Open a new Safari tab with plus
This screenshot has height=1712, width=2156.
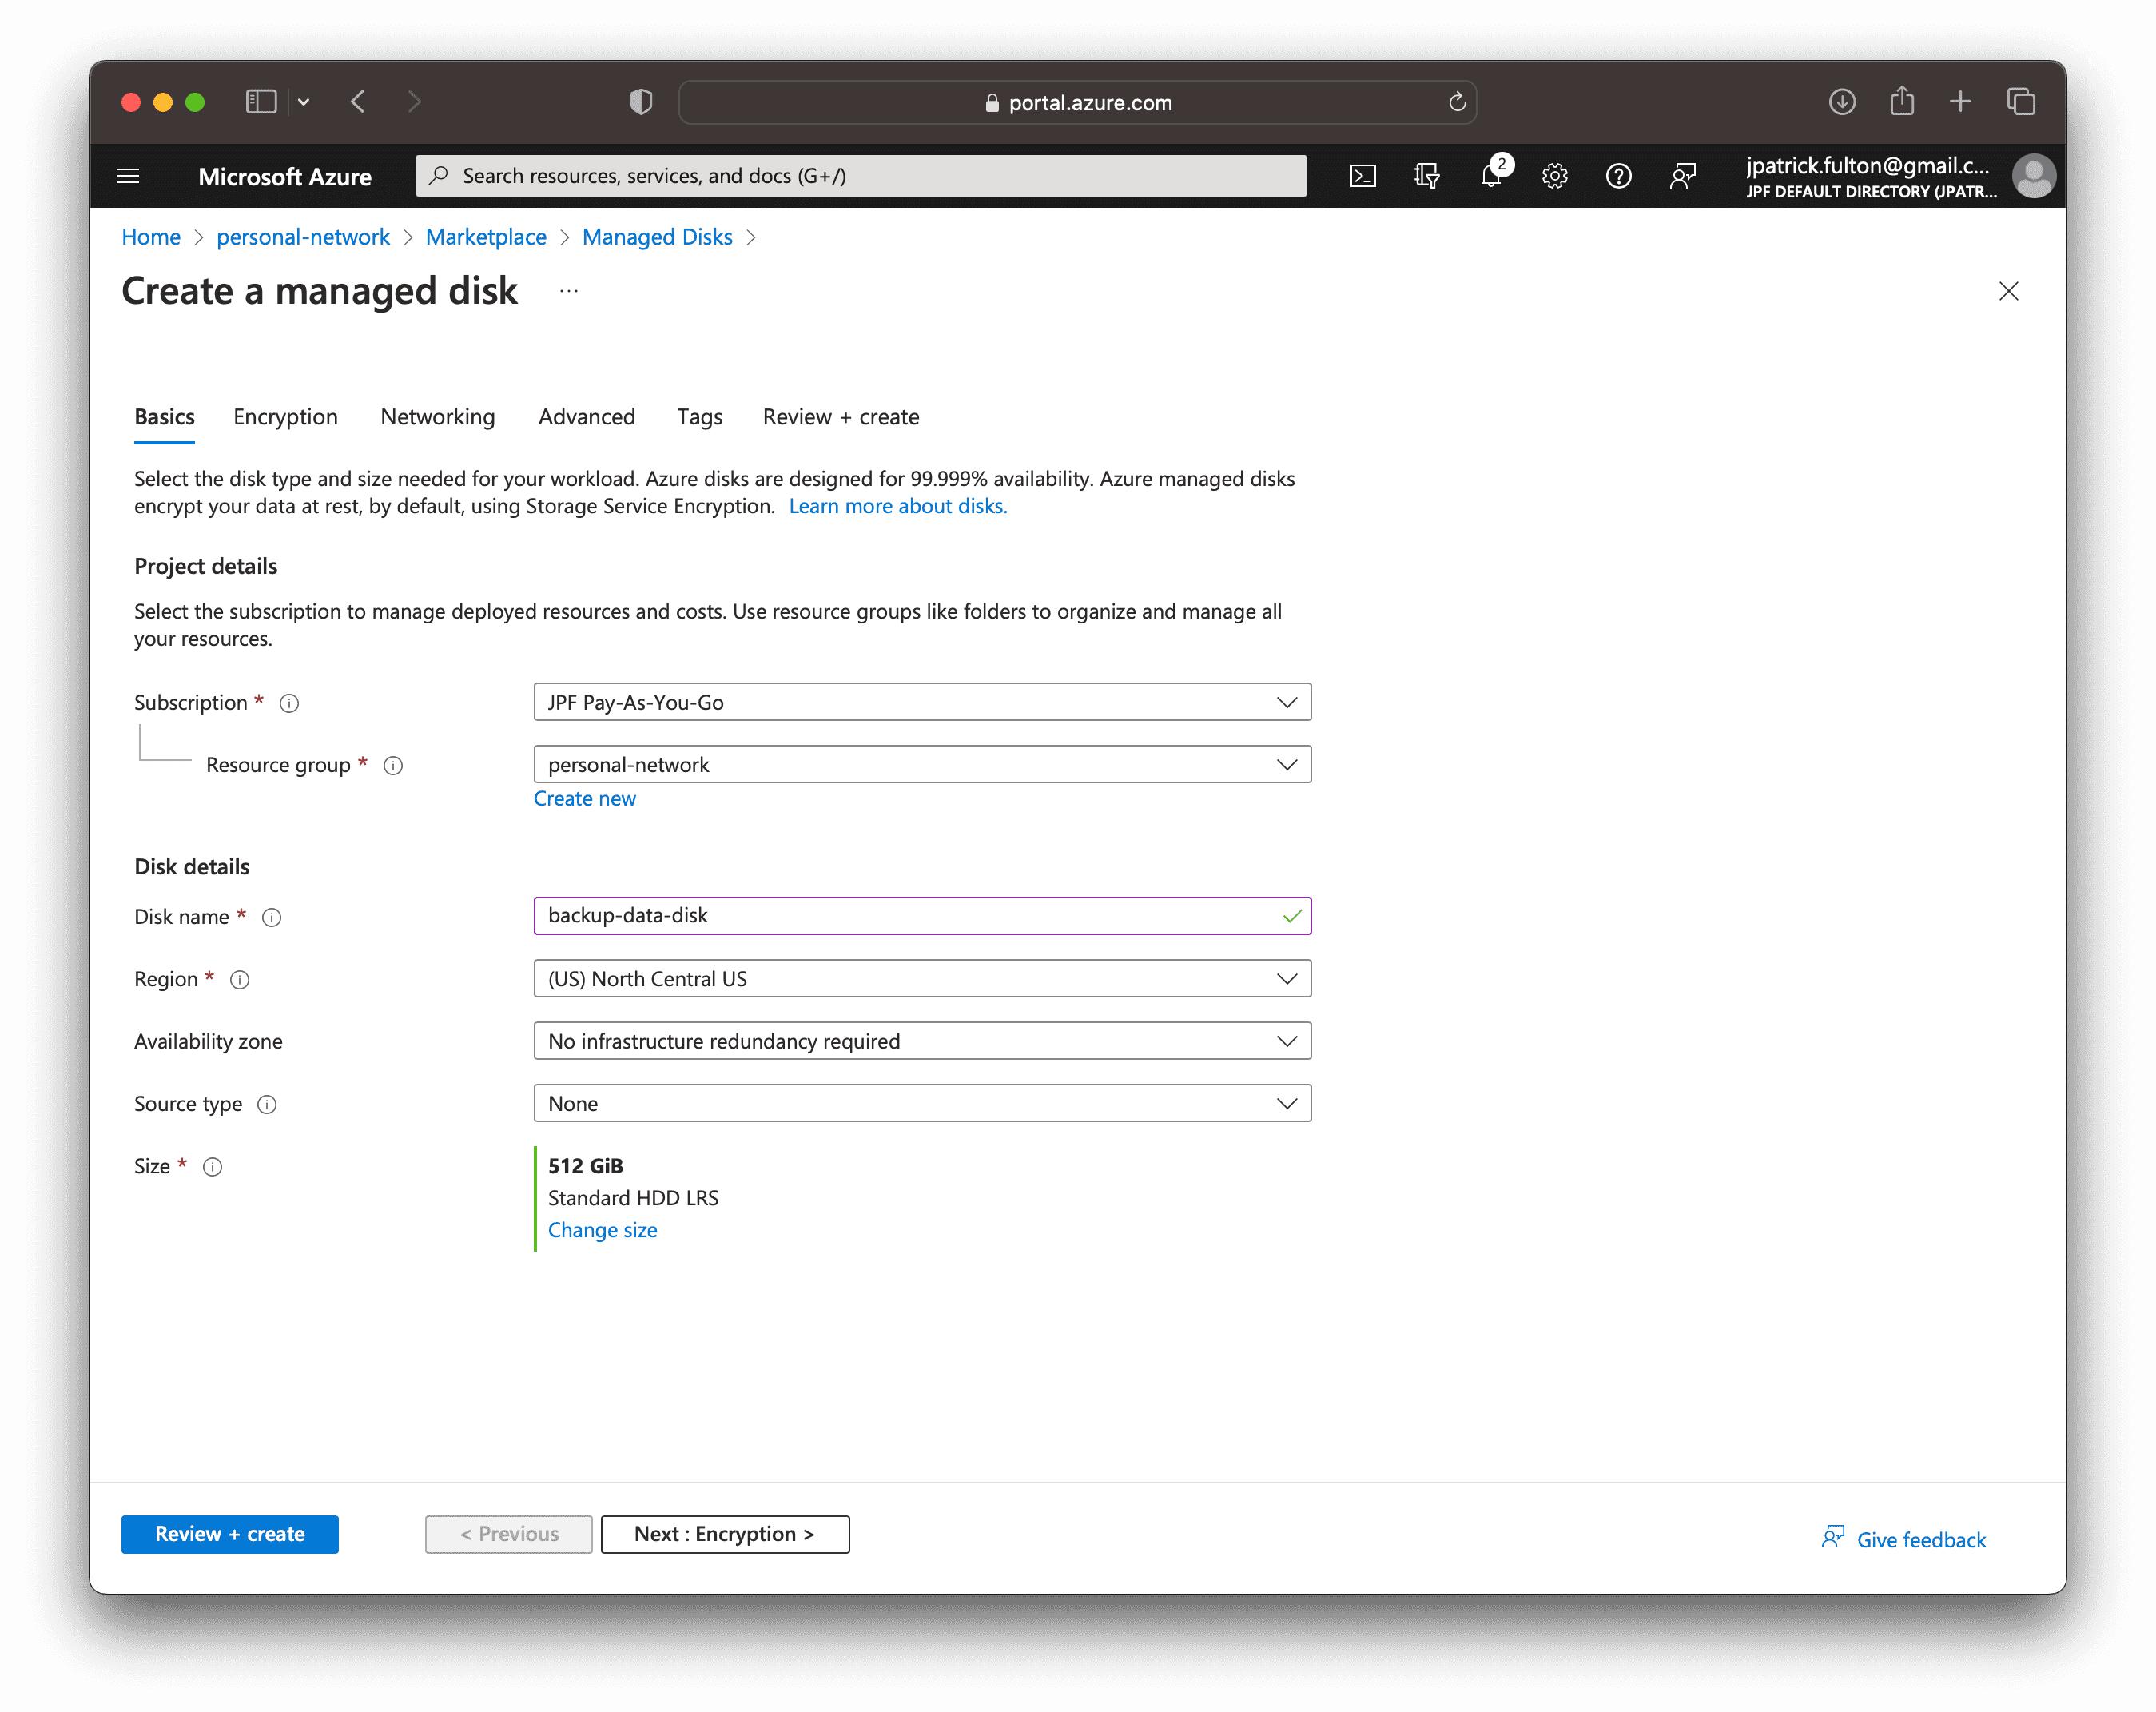(x=1961, y=102)
